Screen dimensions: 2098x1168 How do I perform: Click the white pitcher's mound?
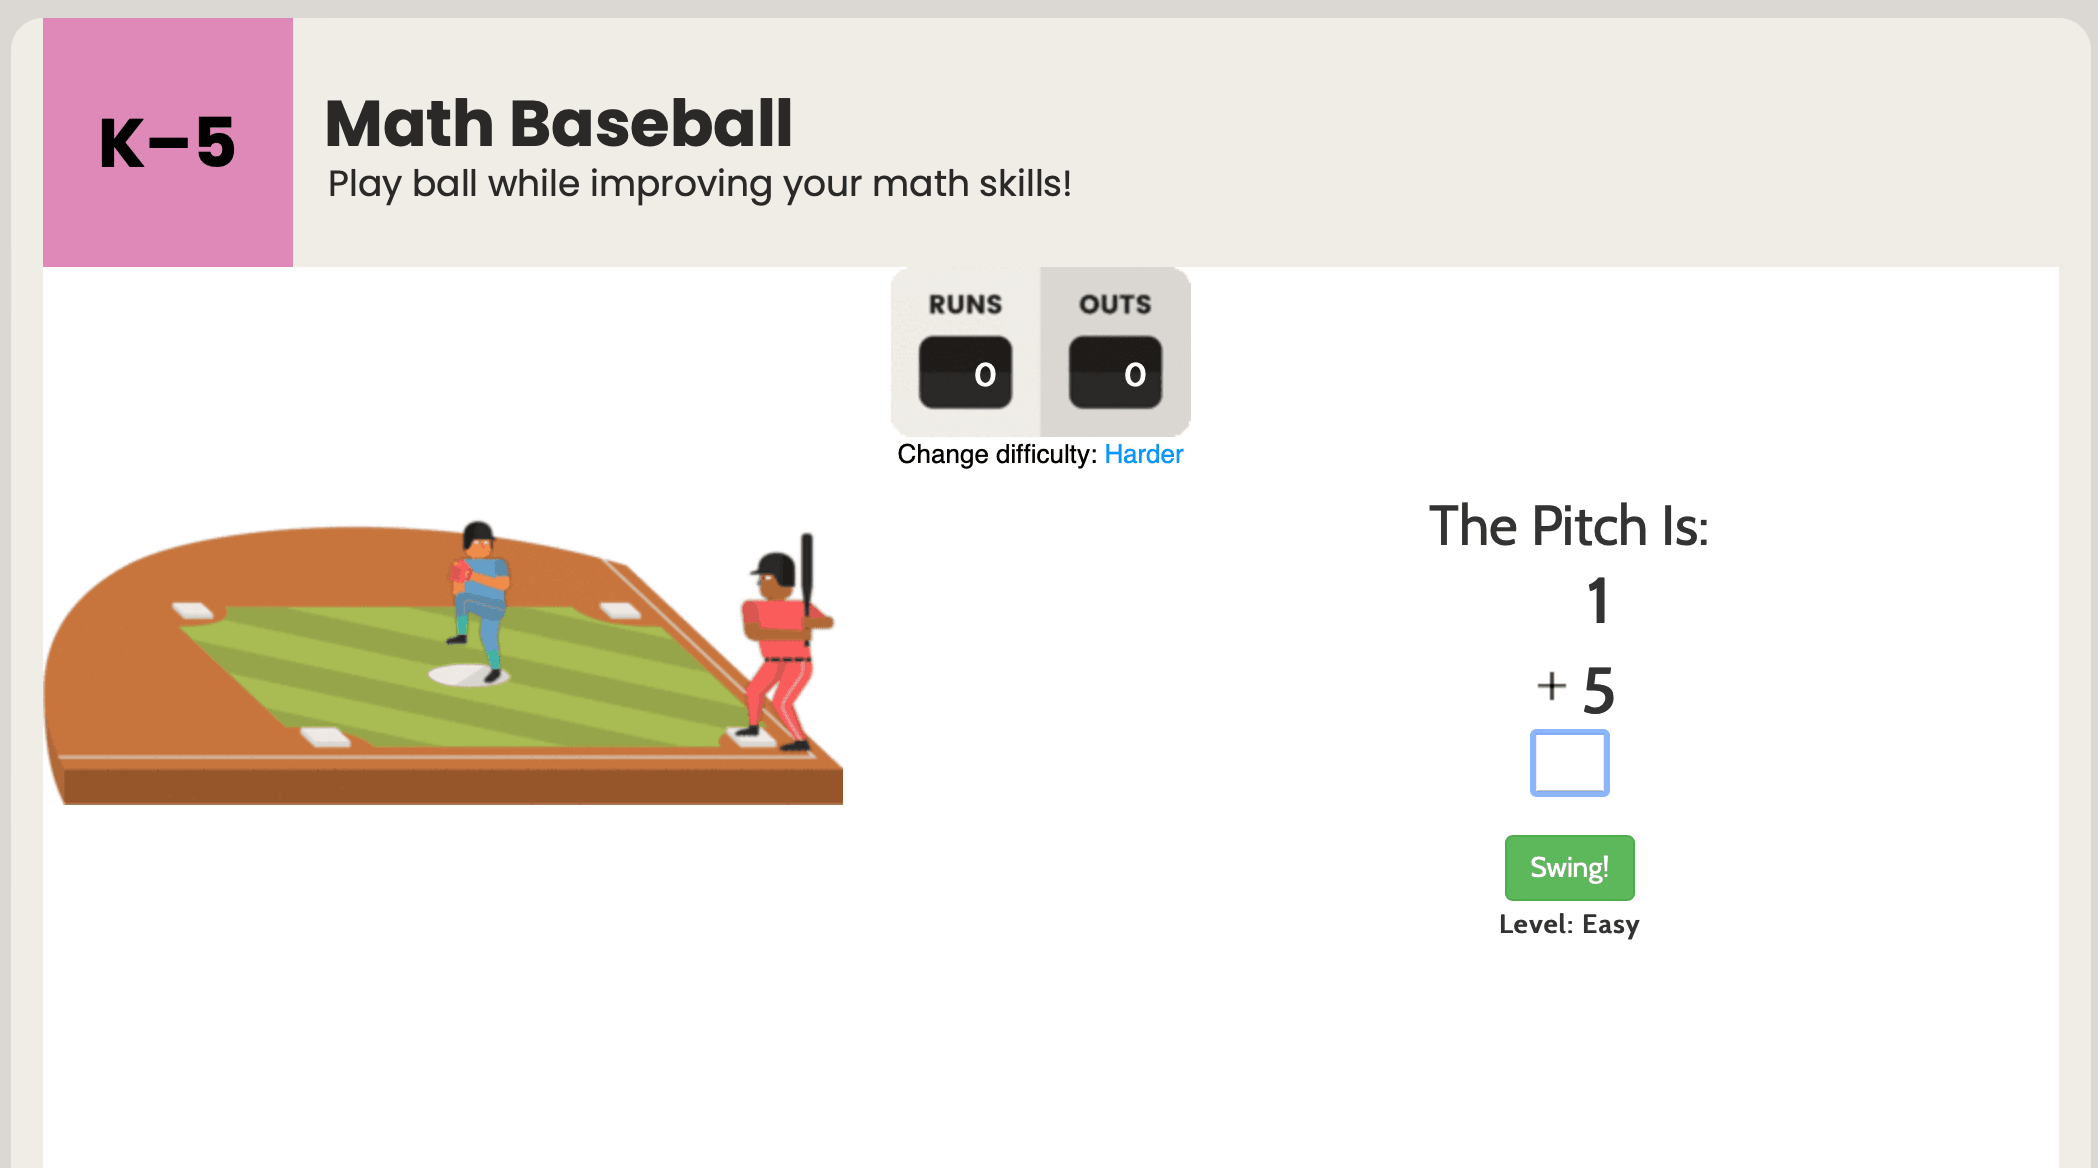coord(460,676)
